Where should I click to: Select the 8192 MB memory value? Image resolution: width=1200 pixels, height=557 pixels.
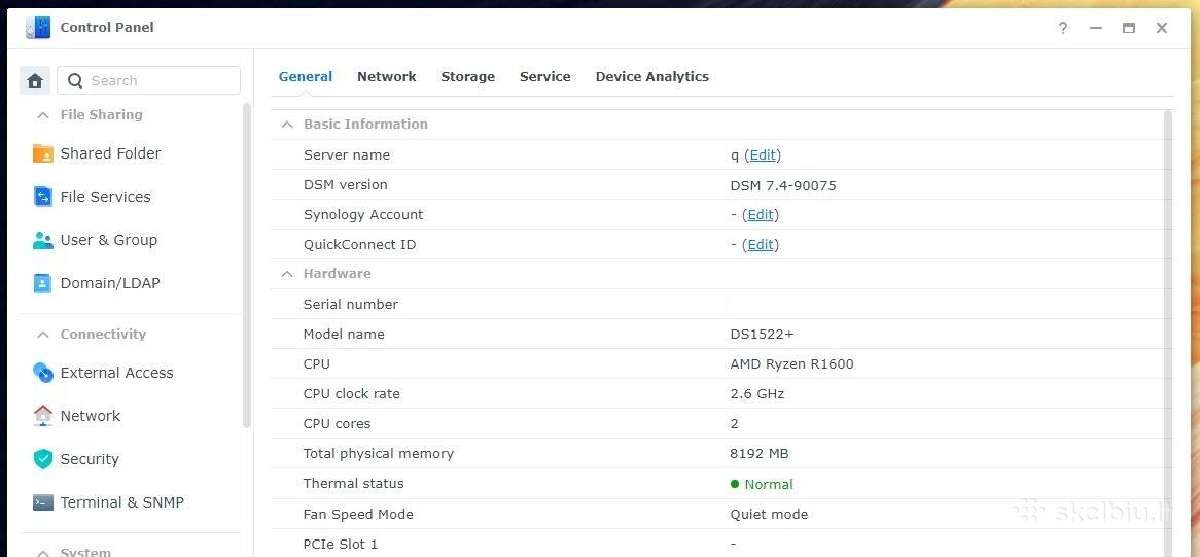pyautogui.click(x=760, y=454)
